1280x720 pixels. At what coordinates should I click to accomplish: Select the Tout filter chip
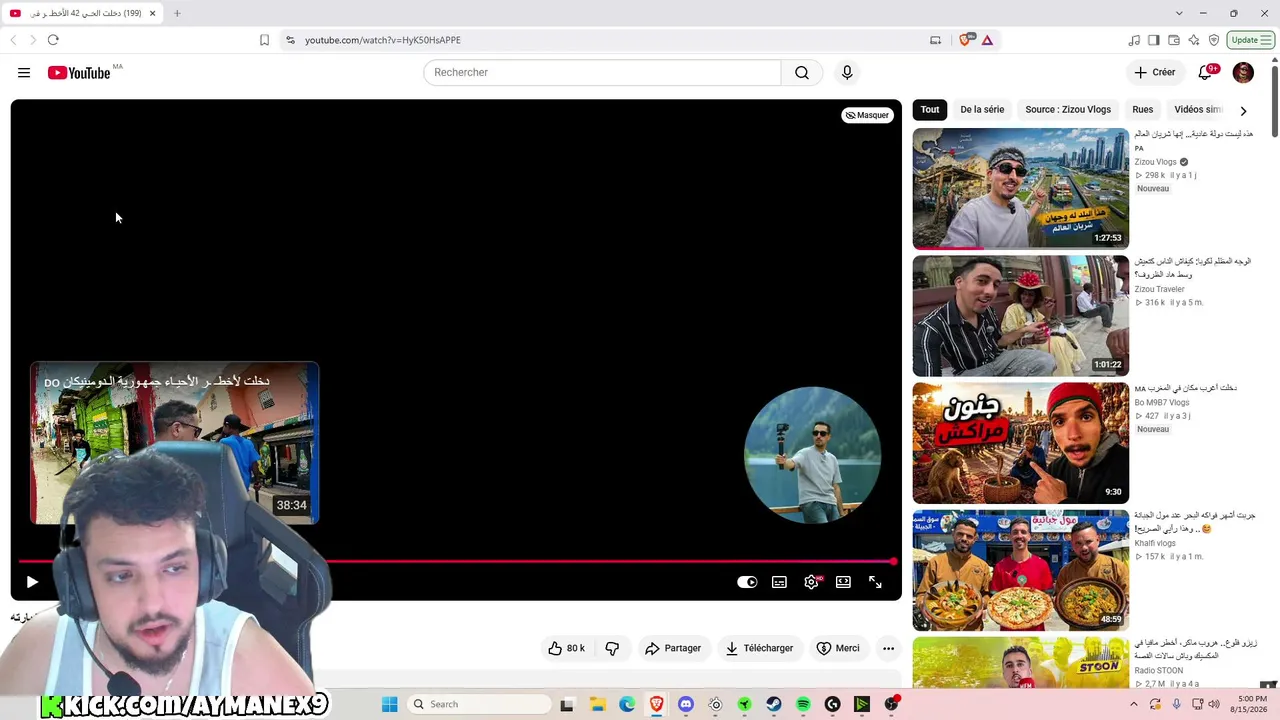[x=930, y=110]
